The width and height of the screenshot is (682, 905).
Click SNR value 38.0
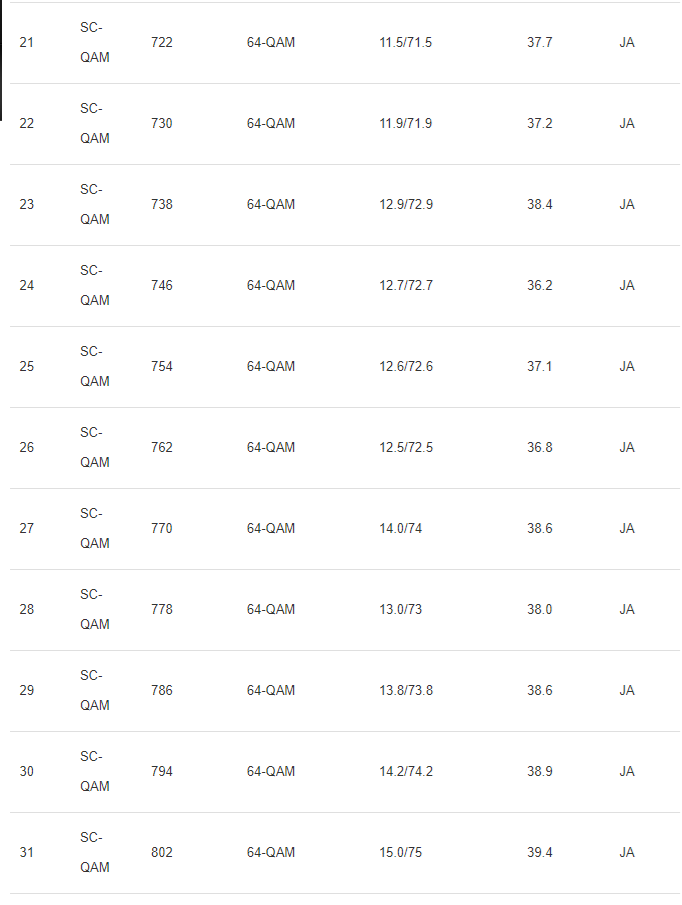539,609
